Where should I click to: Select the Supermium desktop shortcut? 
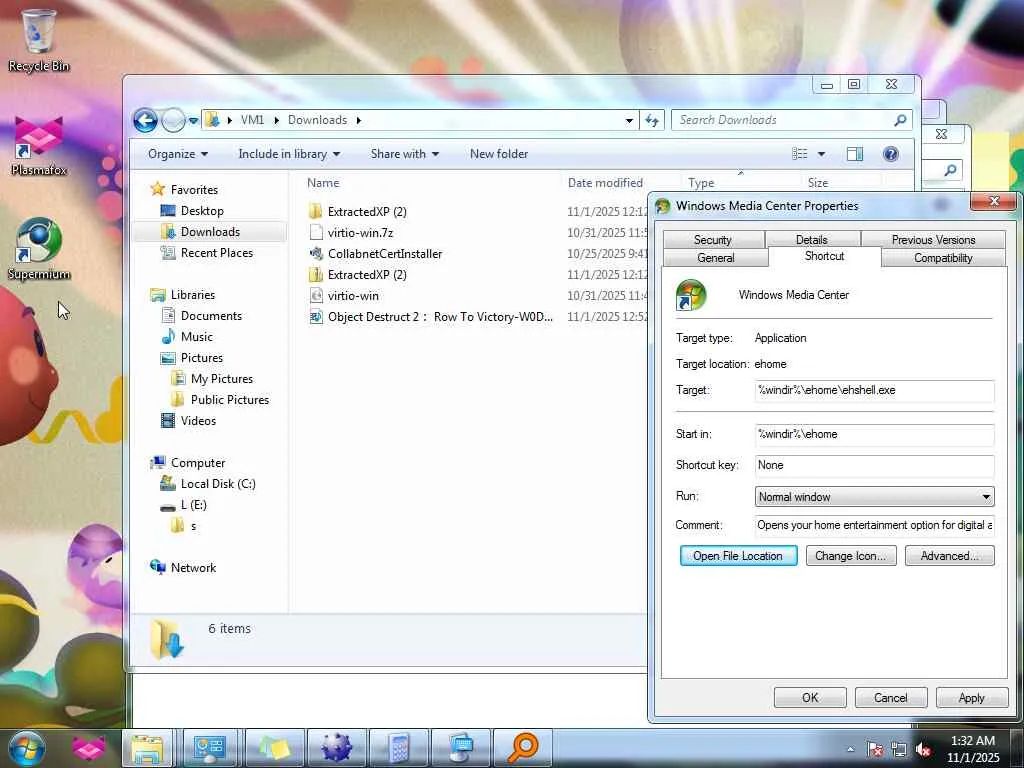pyautogui.click(x=39, y=249)
